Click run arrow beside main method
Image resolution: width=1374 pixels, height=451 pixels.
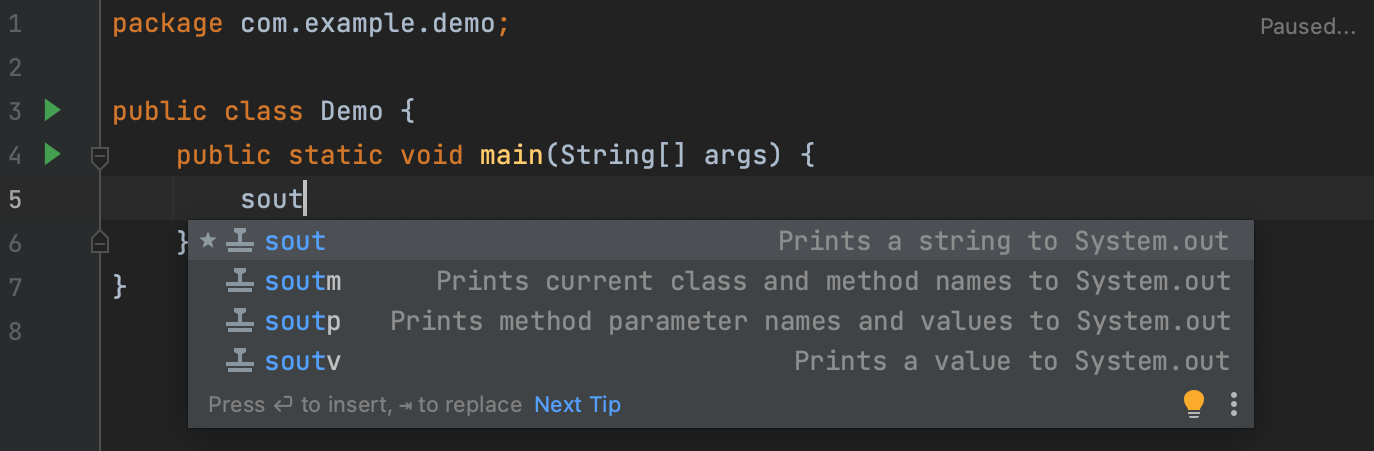click(x=53, y=154)
